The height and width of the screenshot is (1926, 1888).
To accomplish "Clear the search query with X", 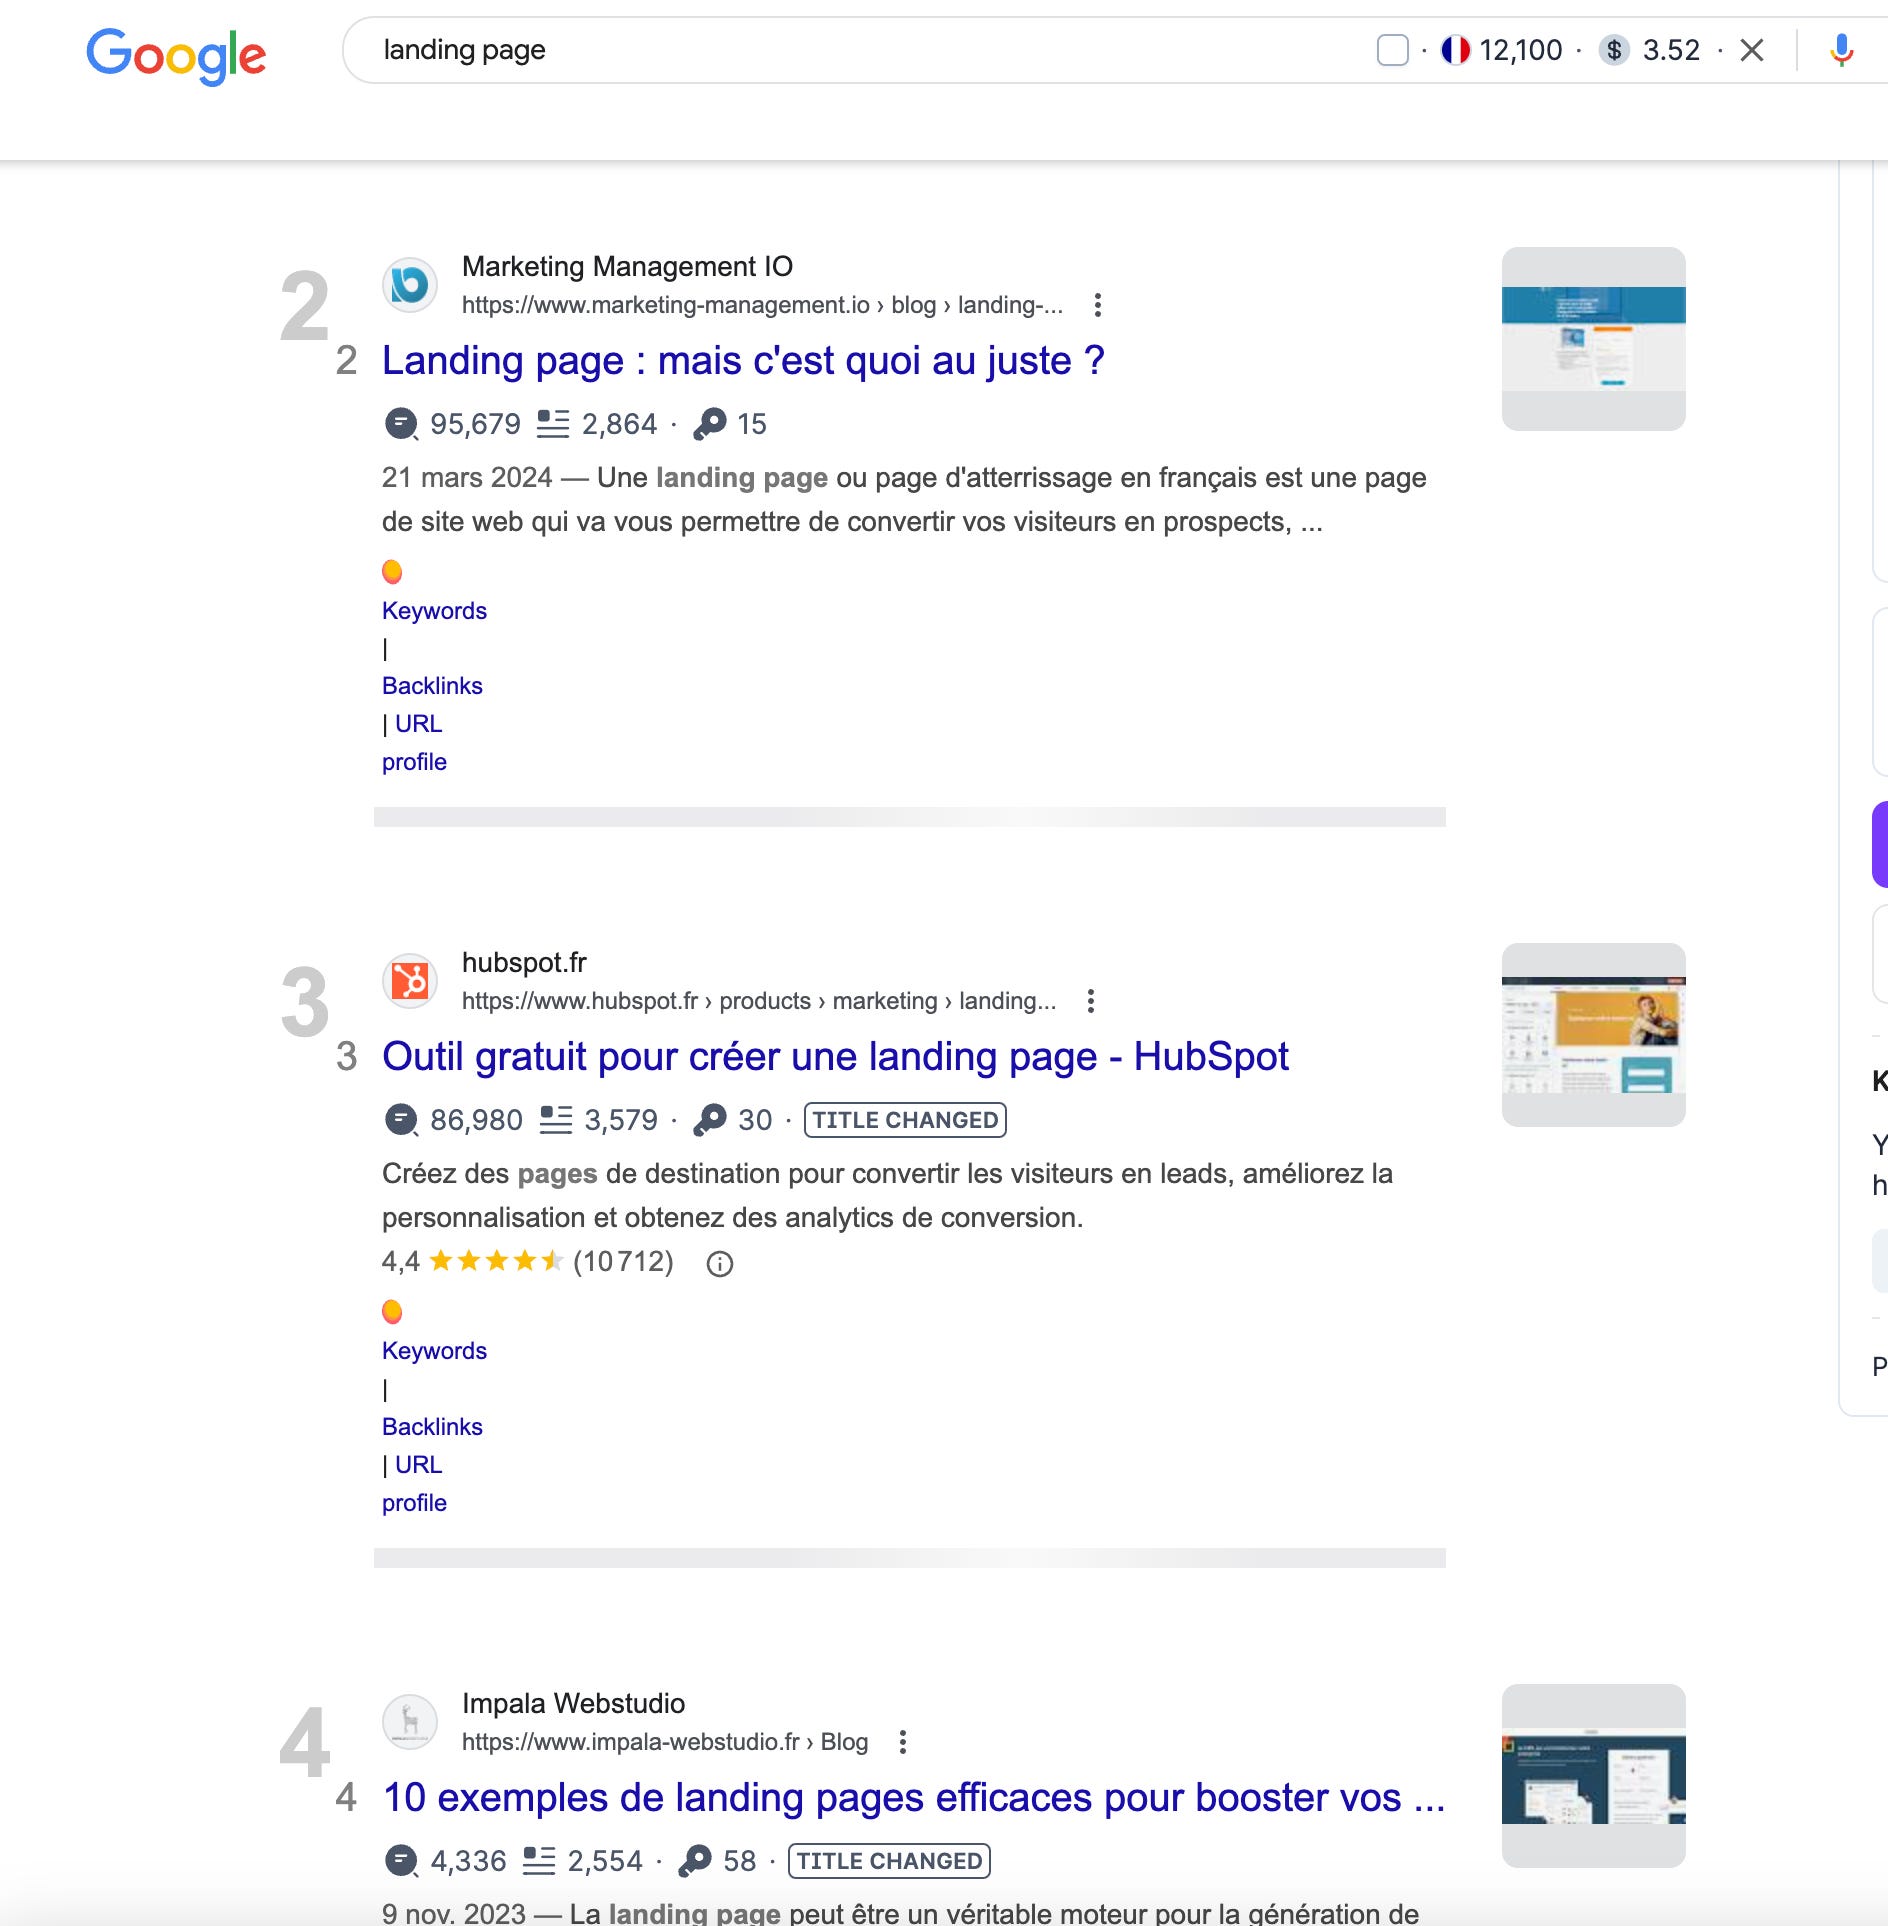I will pos(1752,50).
